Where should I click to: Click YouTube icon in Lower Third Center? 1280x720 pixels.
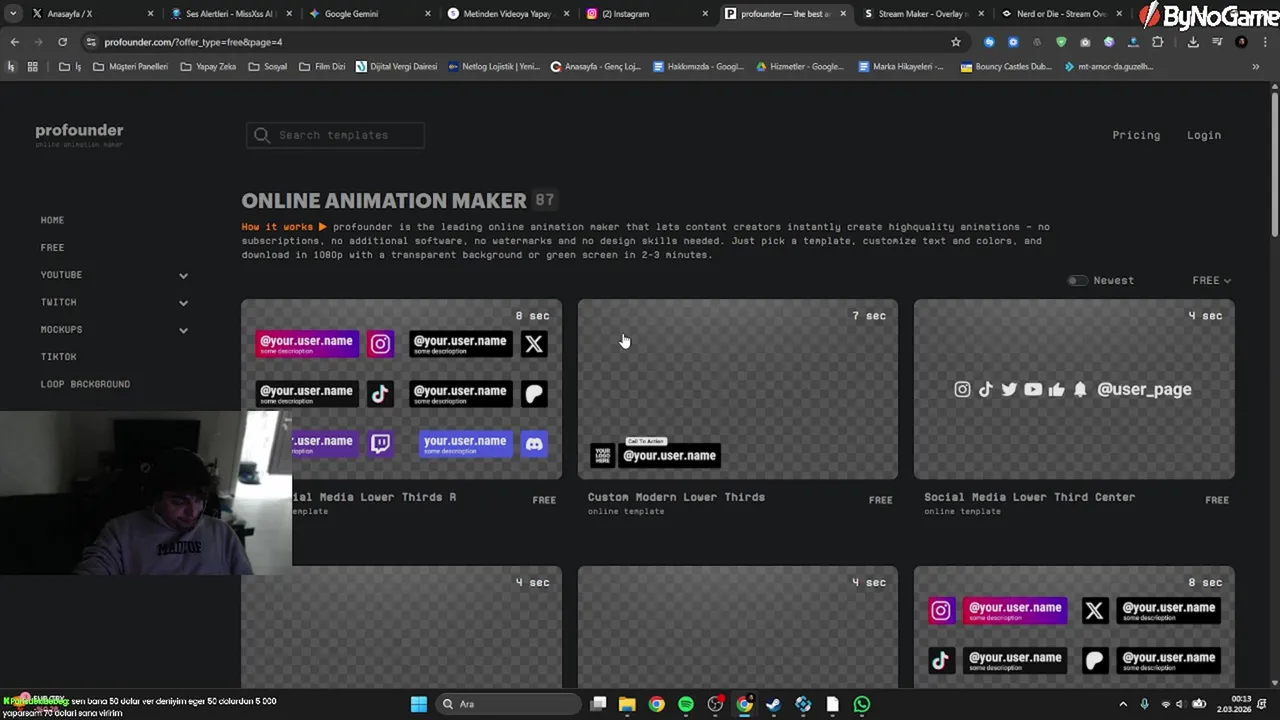pyautogui.click(x=1033, y=390)
